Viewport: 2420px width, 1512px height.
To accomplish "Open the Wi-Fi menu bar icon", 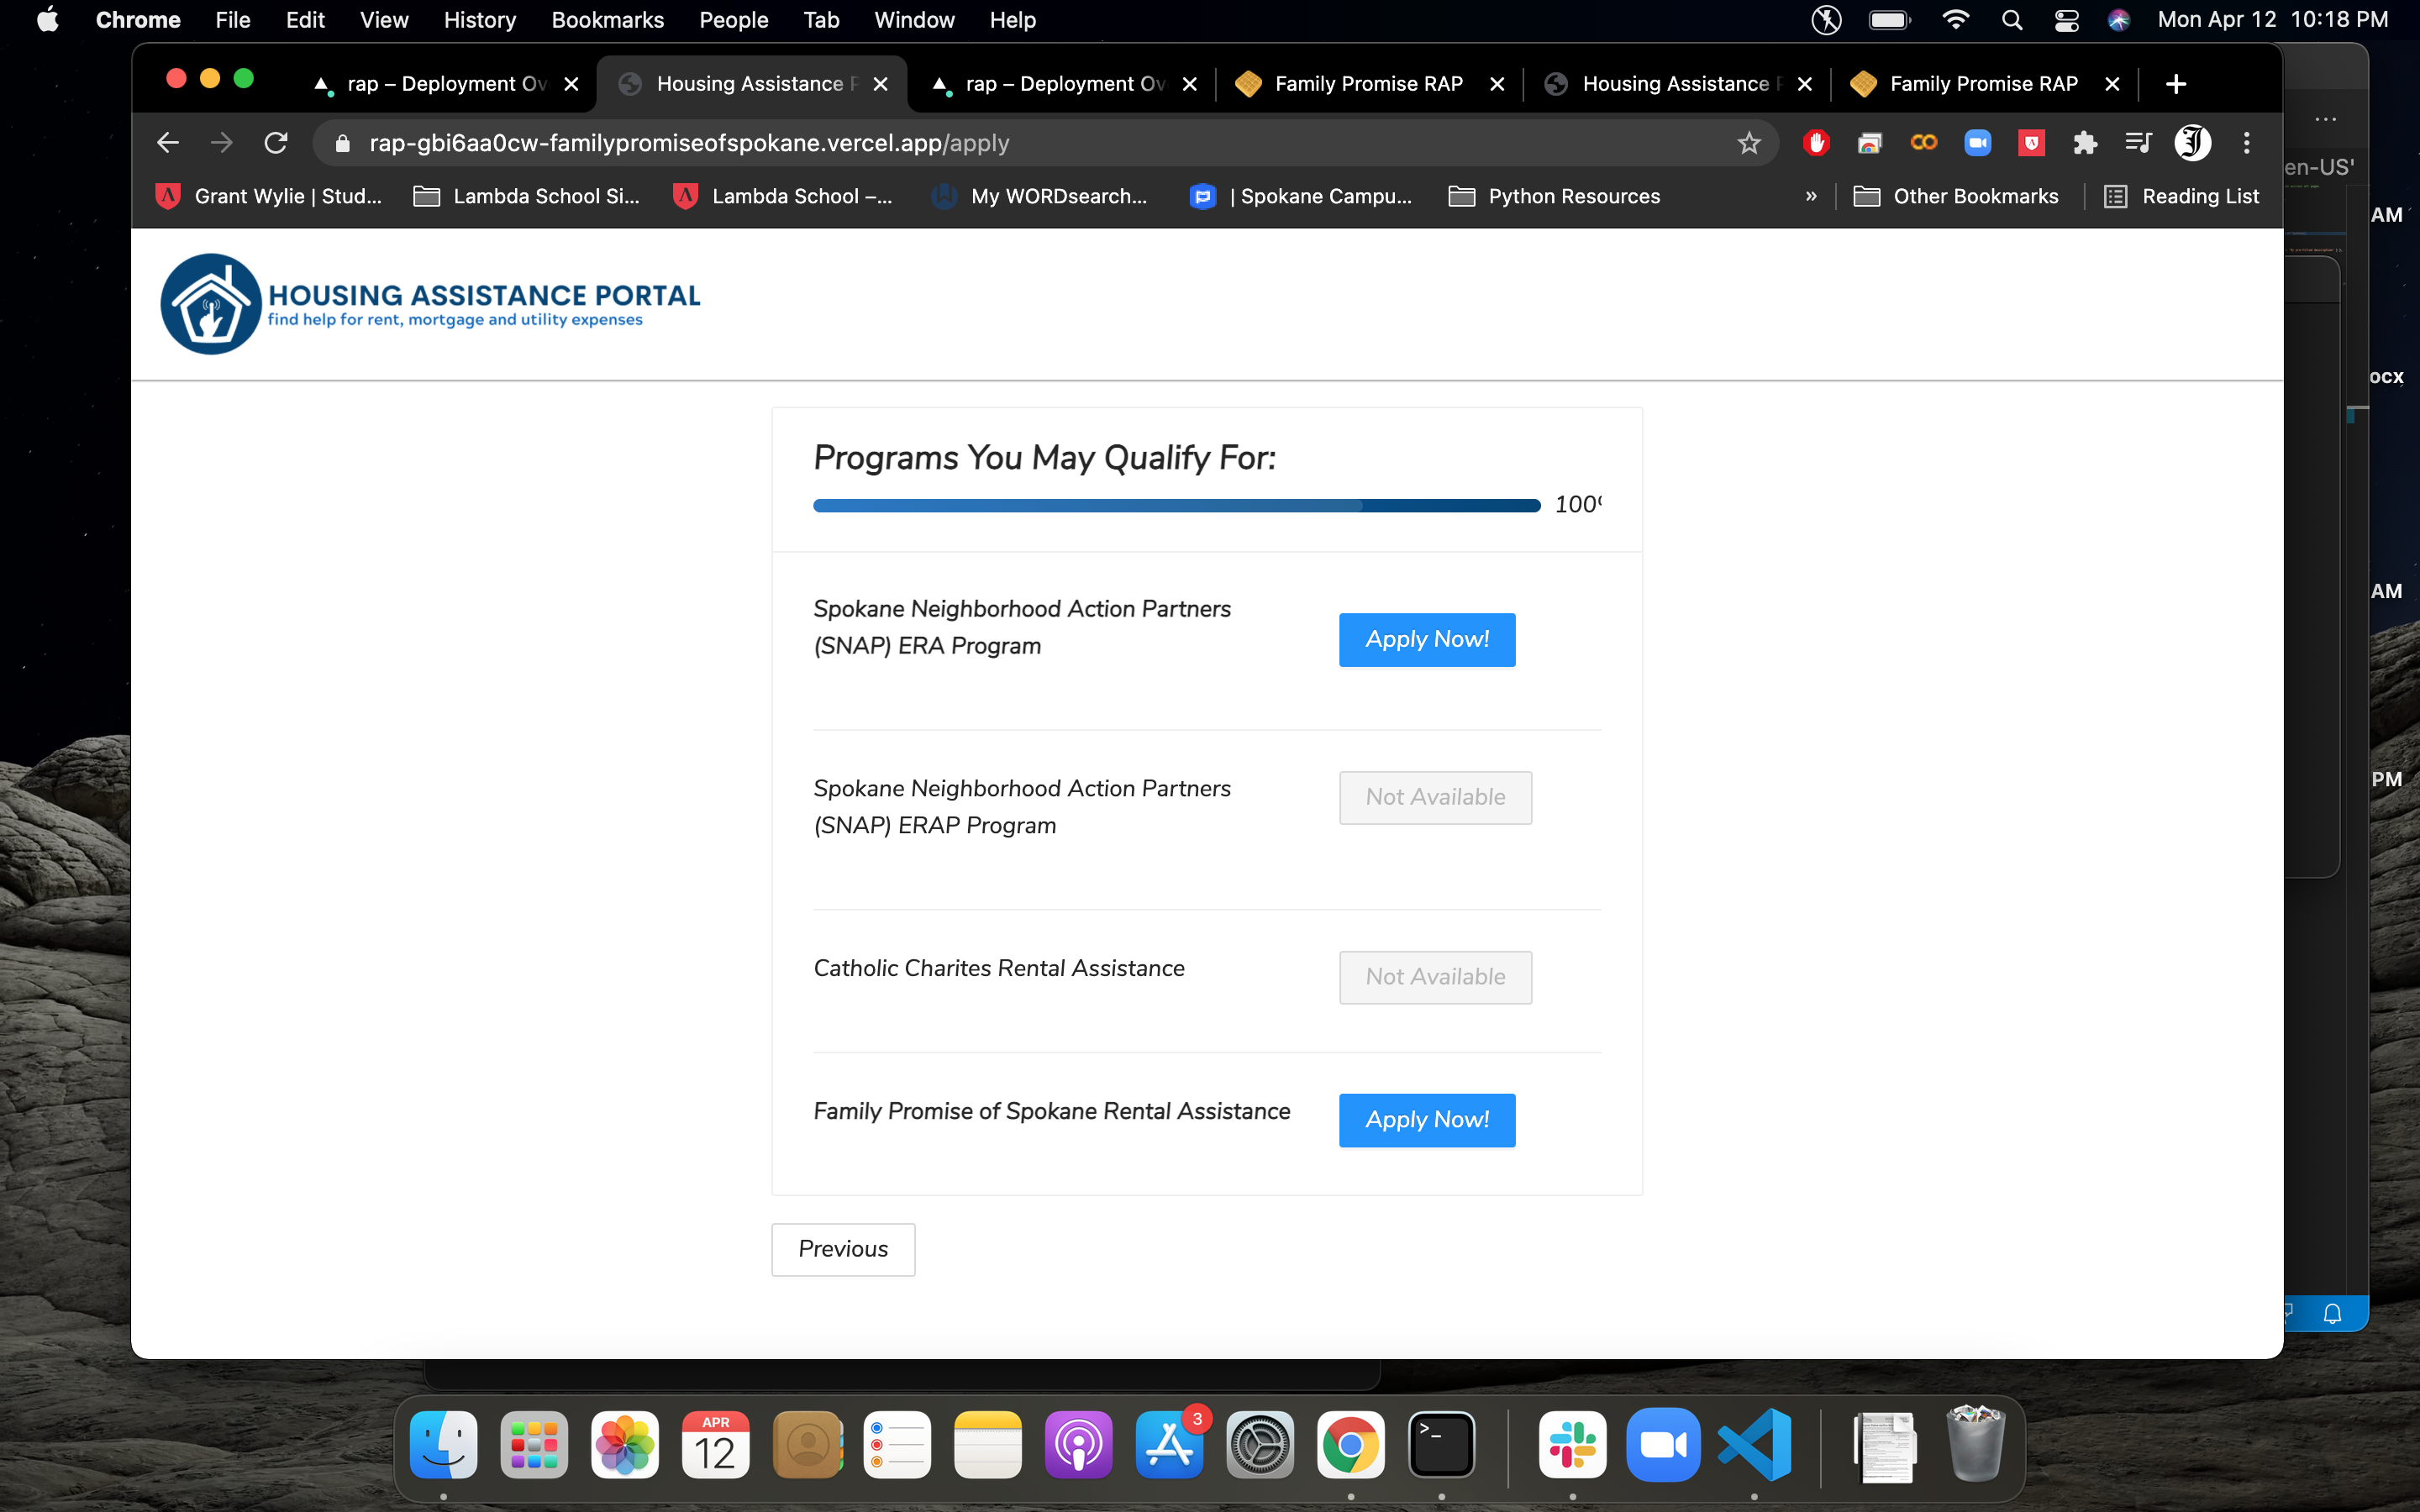I will 1955,20.
